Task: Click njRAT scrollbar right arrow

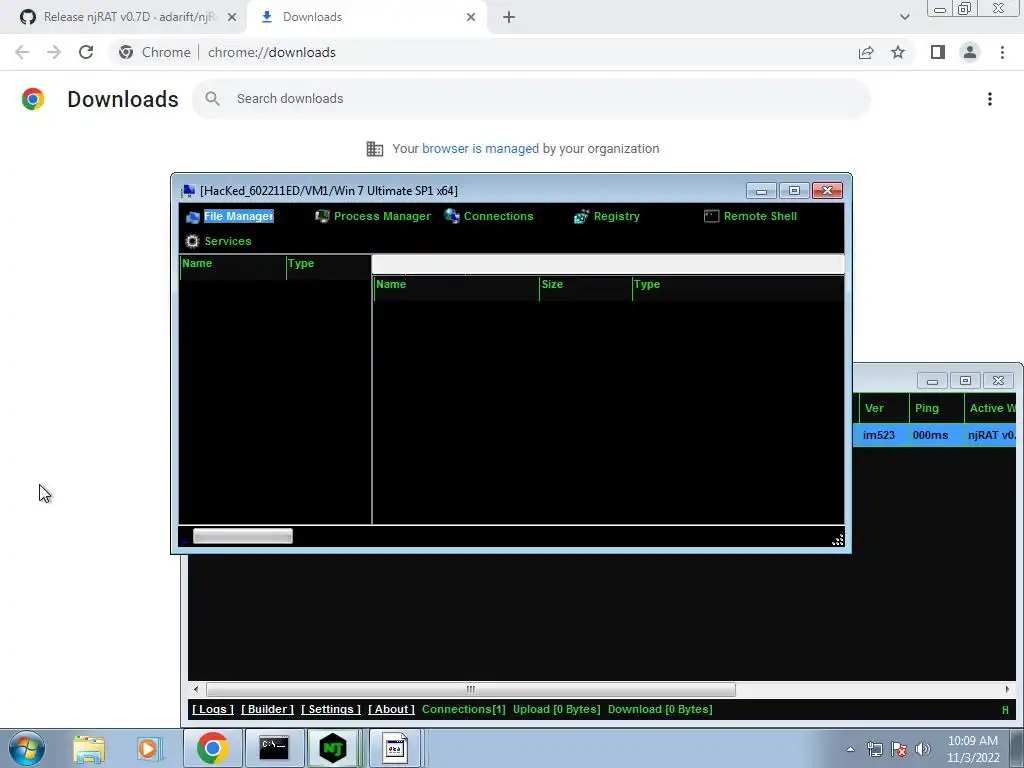Action: click(1007, 690)
